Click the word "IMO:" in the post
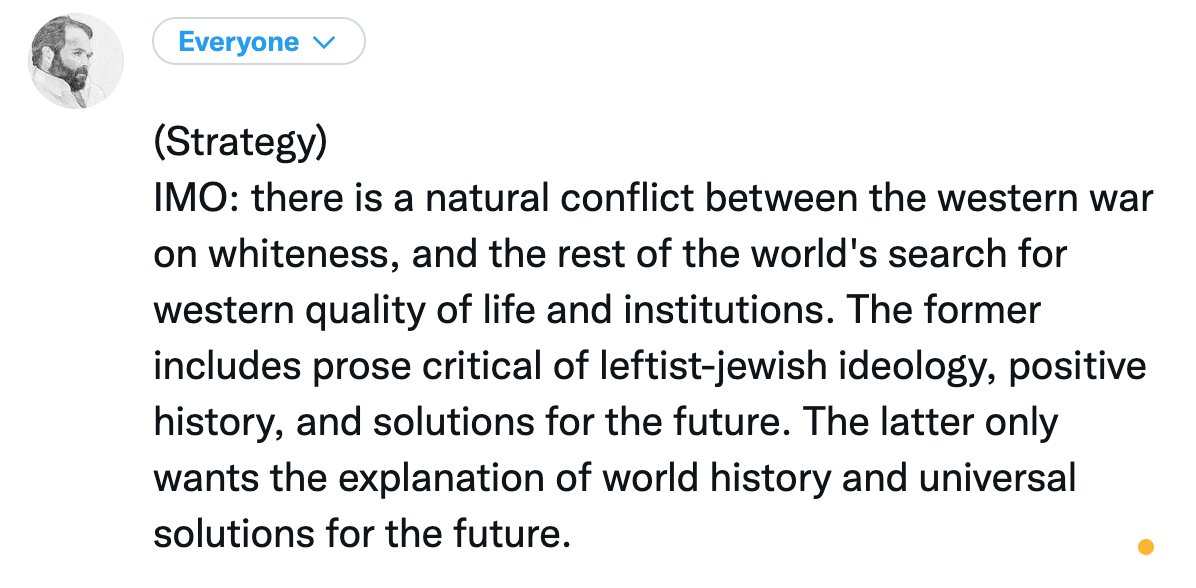The image size is (1196, 588). point(195,199)
